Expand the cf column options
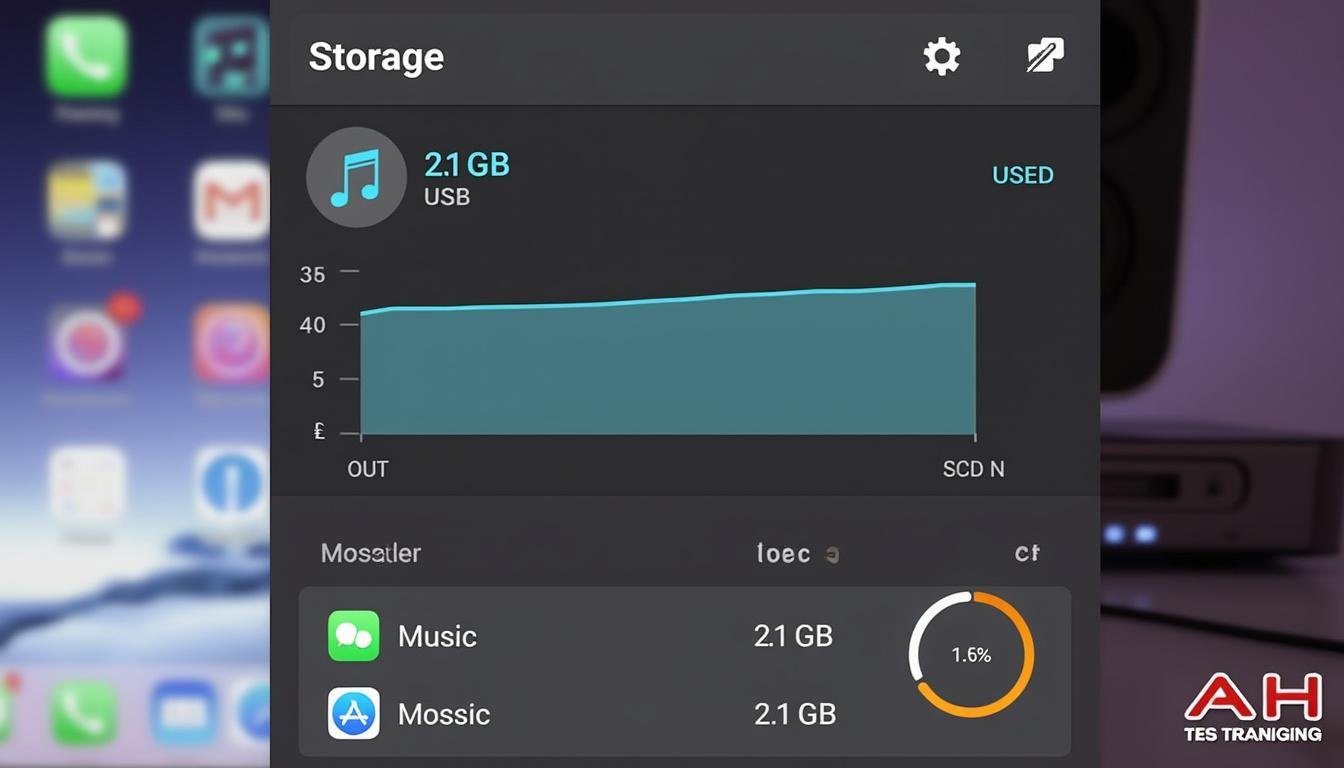 [x=1029, y=553]
